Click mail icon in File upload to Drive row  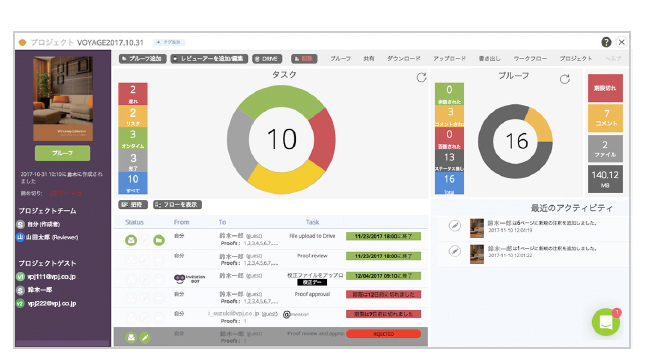[x=131, y=240]
